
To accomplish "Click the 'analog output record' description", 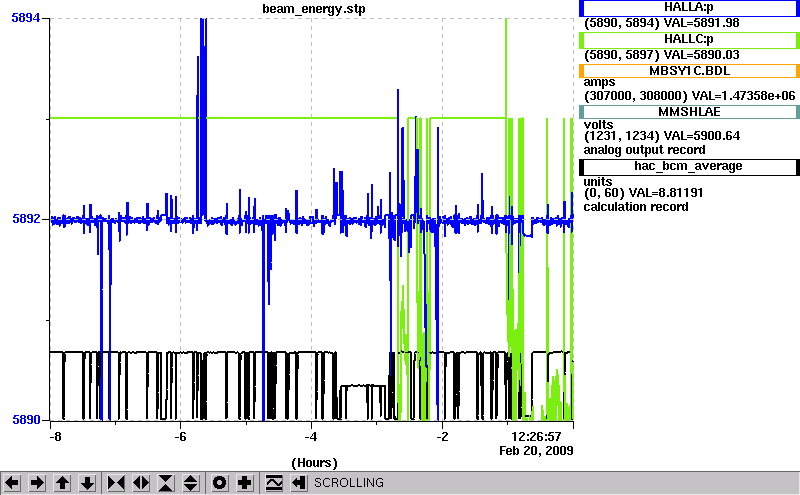I will pos(644,150).
